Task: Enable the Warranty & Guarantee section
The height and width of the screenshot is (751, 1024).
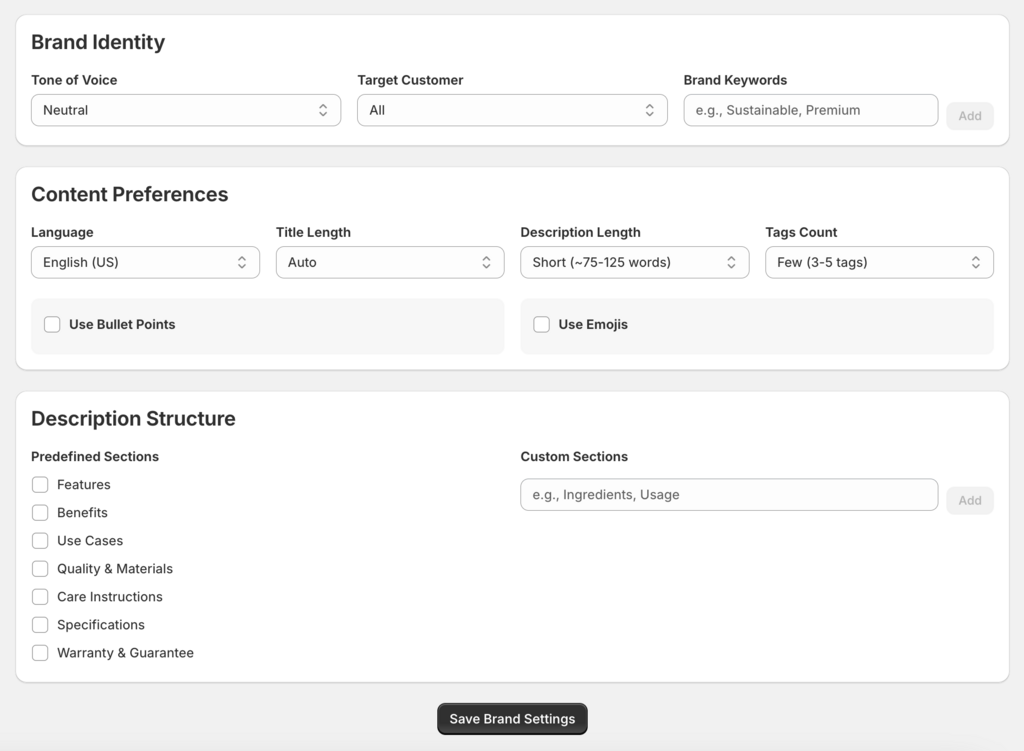Action: click(40, 652)
